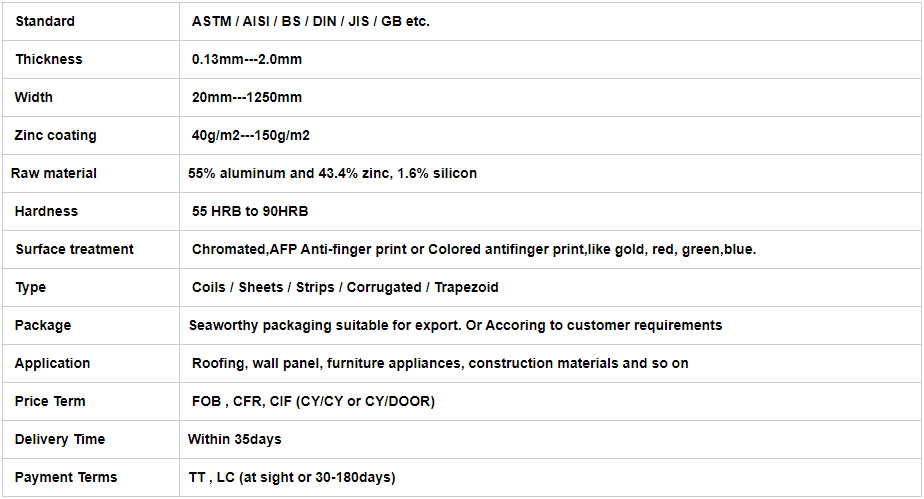This screenshot has width=924, height=499.
Task: Click the Zinc coating label
Action: (x=55, y=136)
